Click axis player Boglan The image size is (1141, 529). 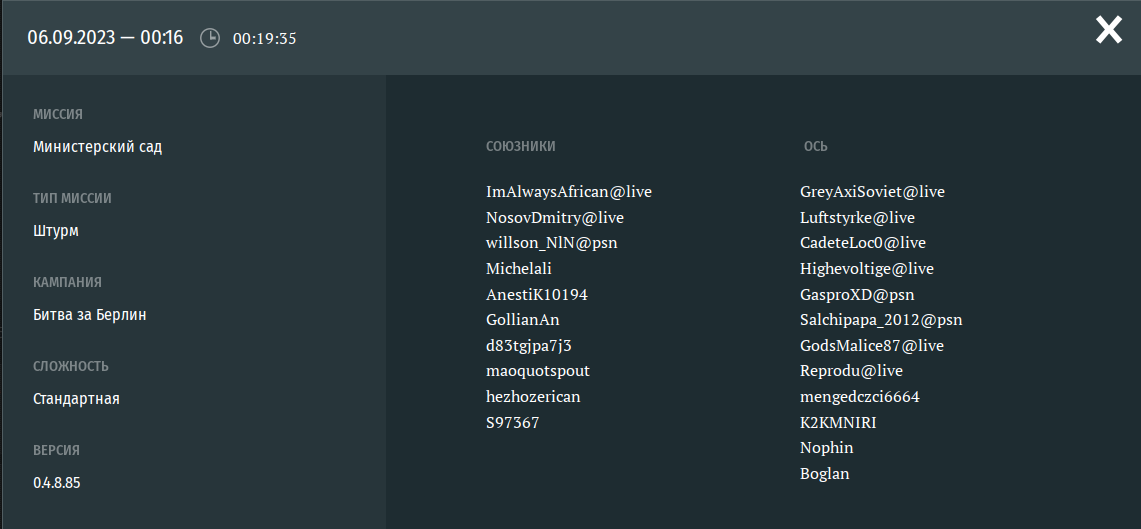(x=824, y=474)
